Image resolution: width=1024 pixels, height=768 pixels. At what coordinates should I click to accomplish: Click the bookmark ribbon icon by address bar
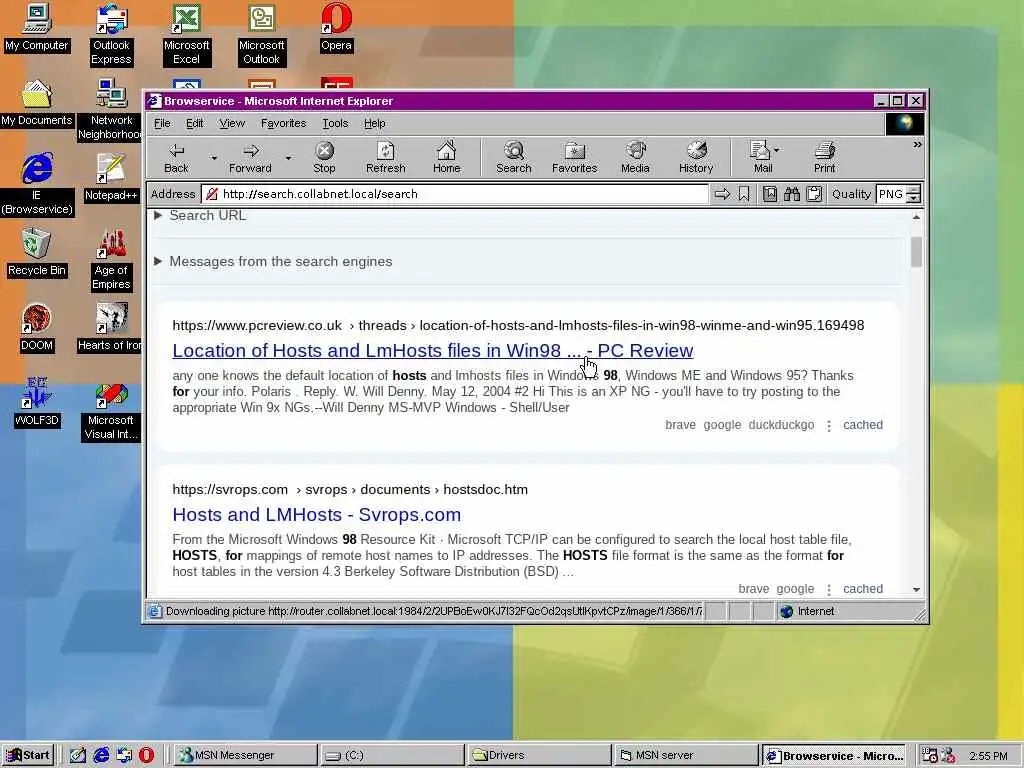coord(744,194)
